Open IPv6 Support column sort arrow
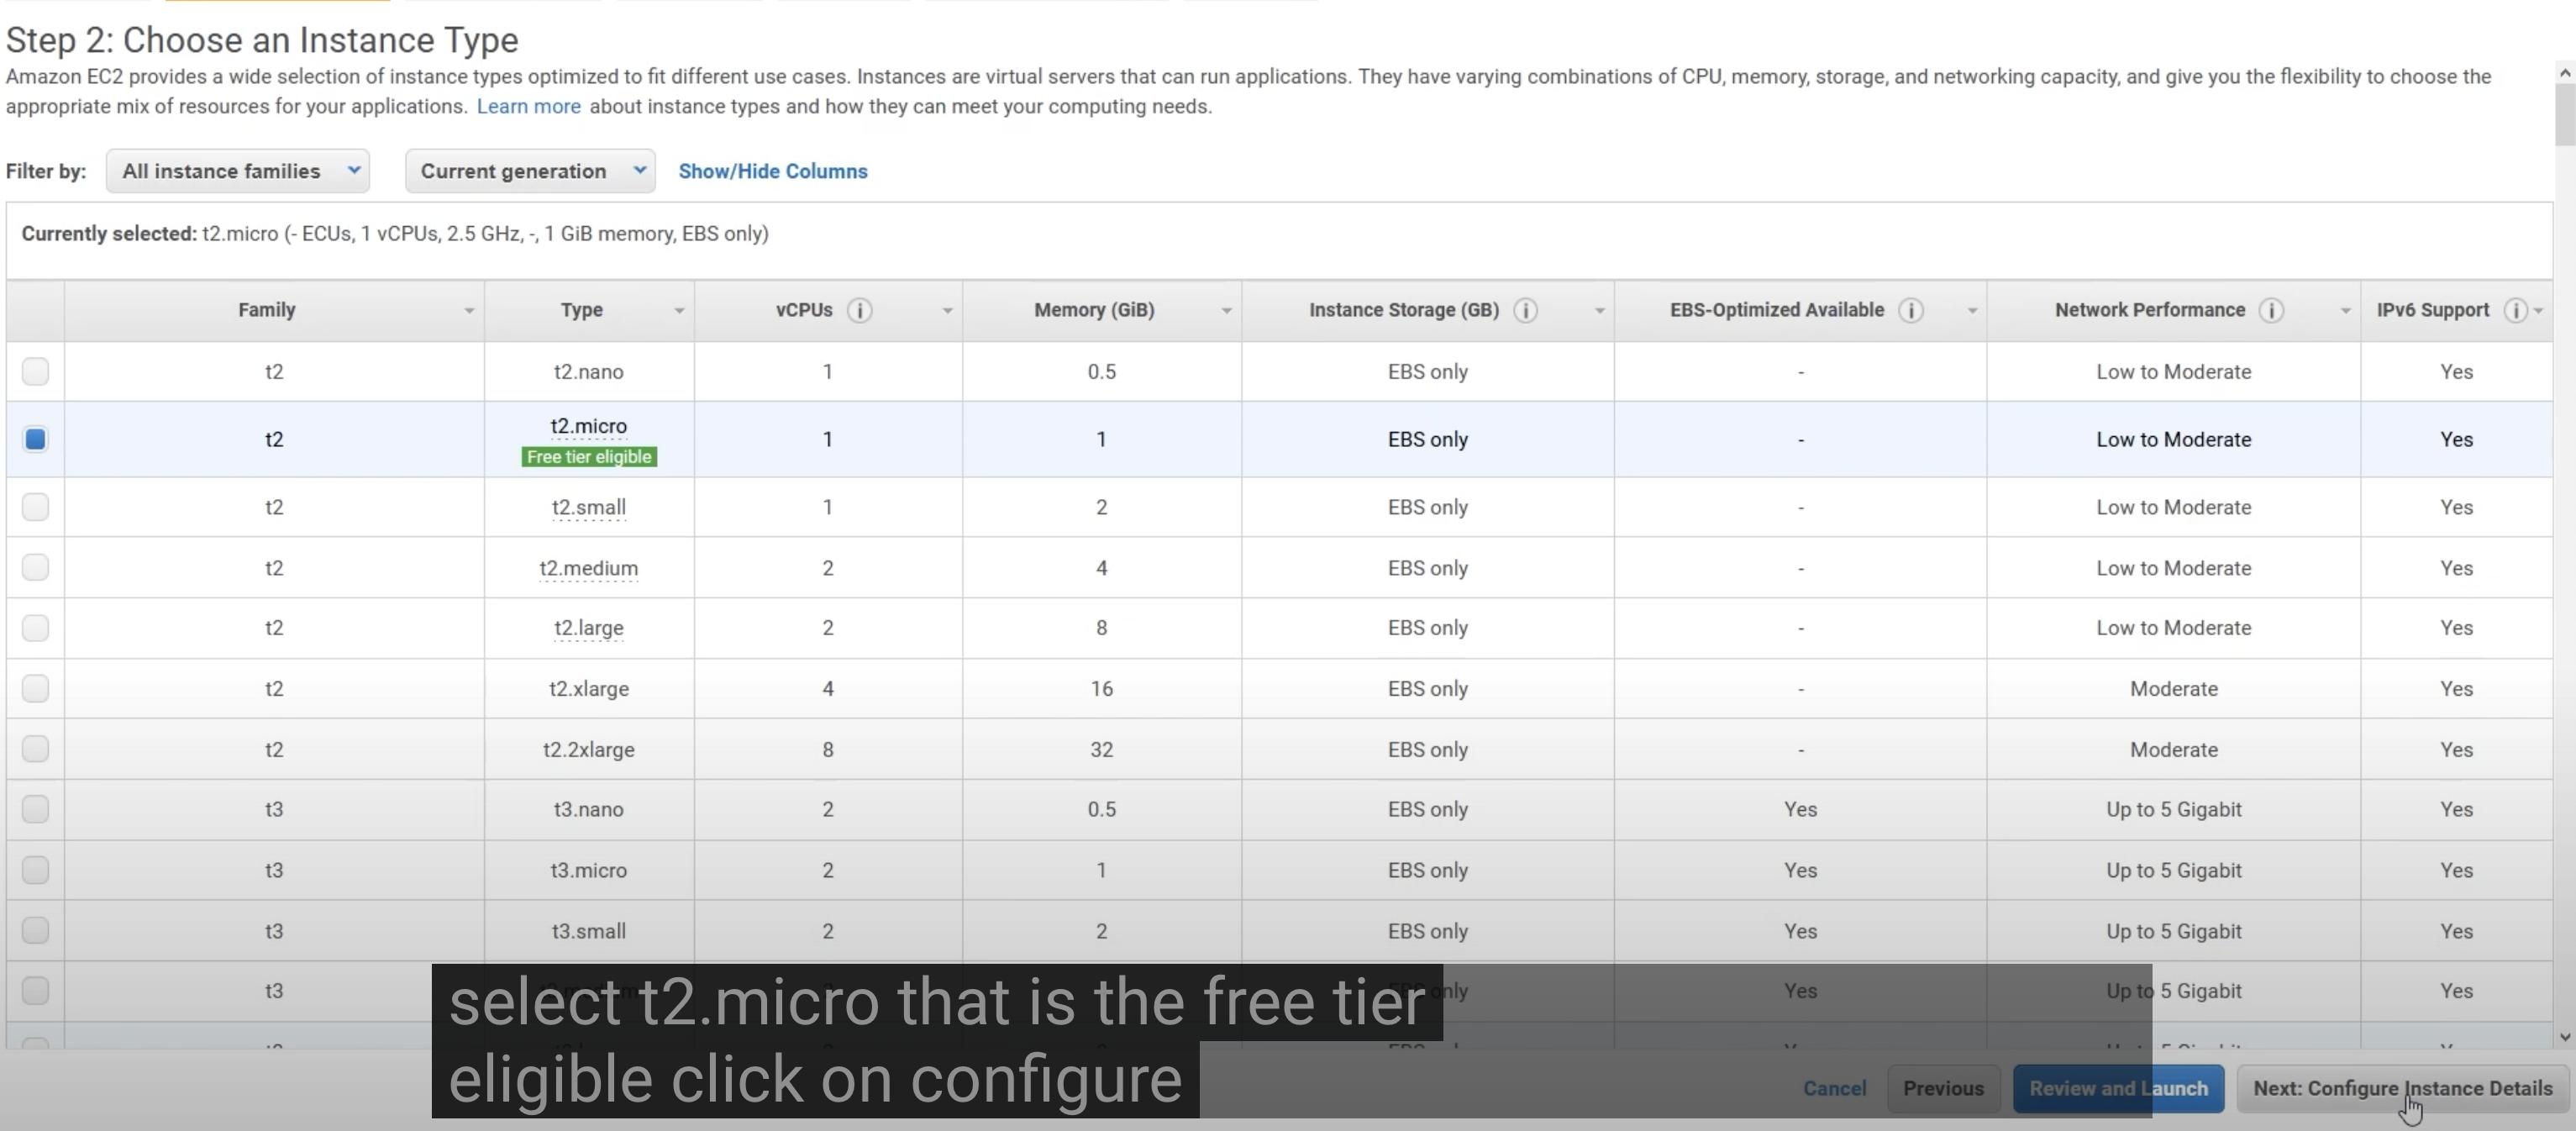The width and height of the screenshot is (2576, 1131). [x=2538, y=311]
